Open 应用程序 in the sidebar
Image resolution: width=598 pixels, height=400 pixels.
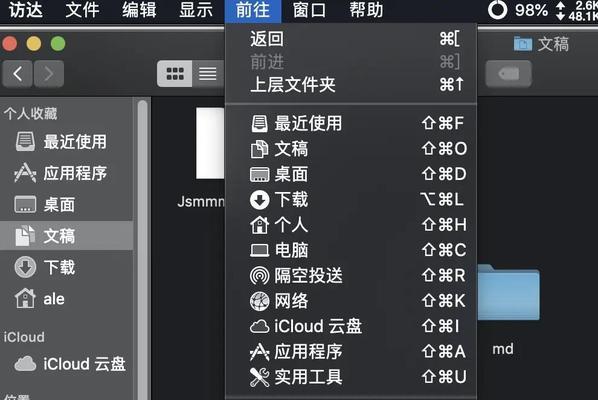(67, 173)
